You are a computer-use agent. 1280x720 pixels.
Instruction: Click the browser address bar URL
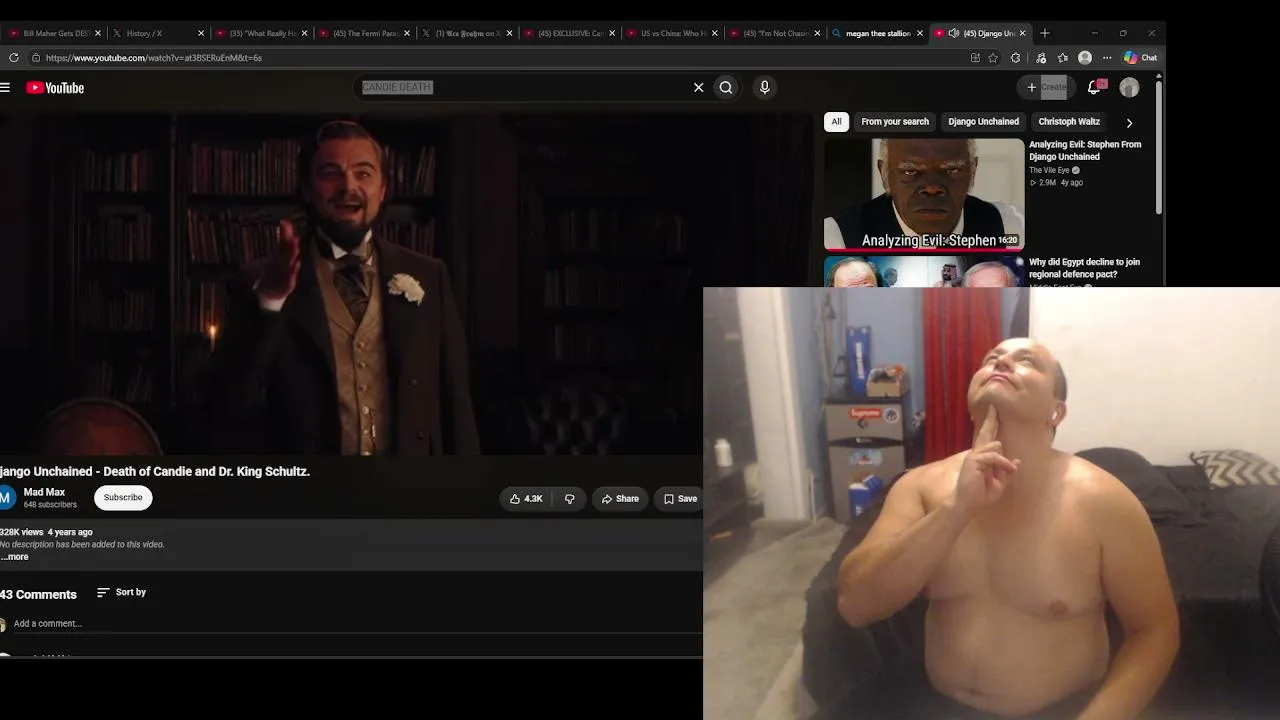(154, 58)
